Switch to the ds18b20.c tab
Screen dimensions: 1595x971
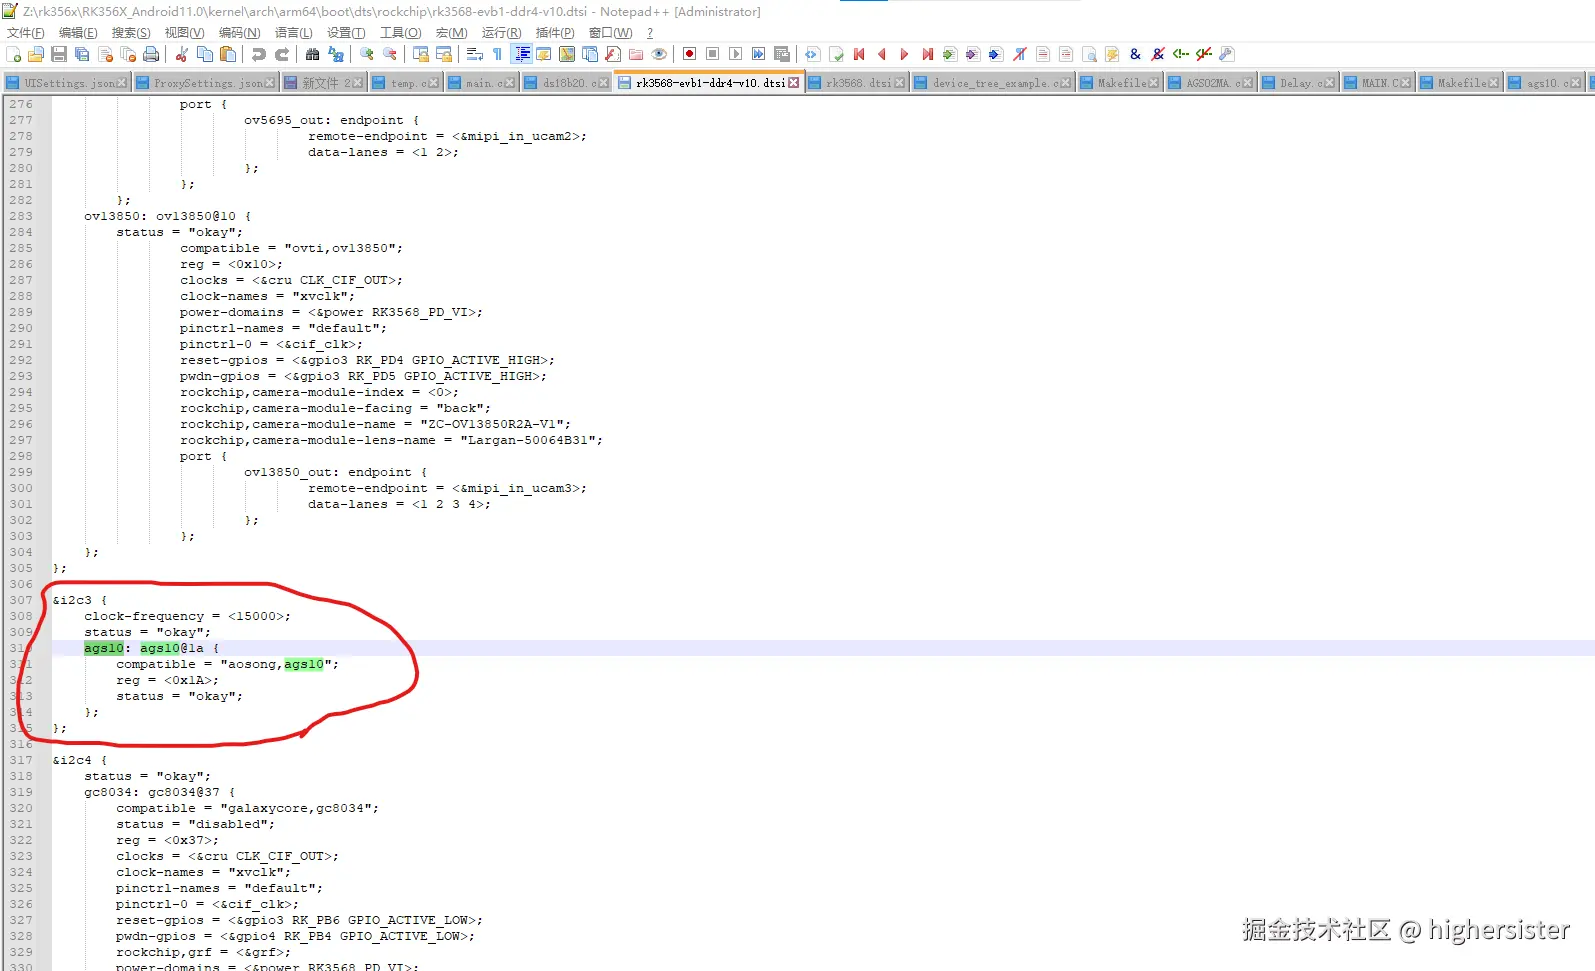[x=565, y=83]
